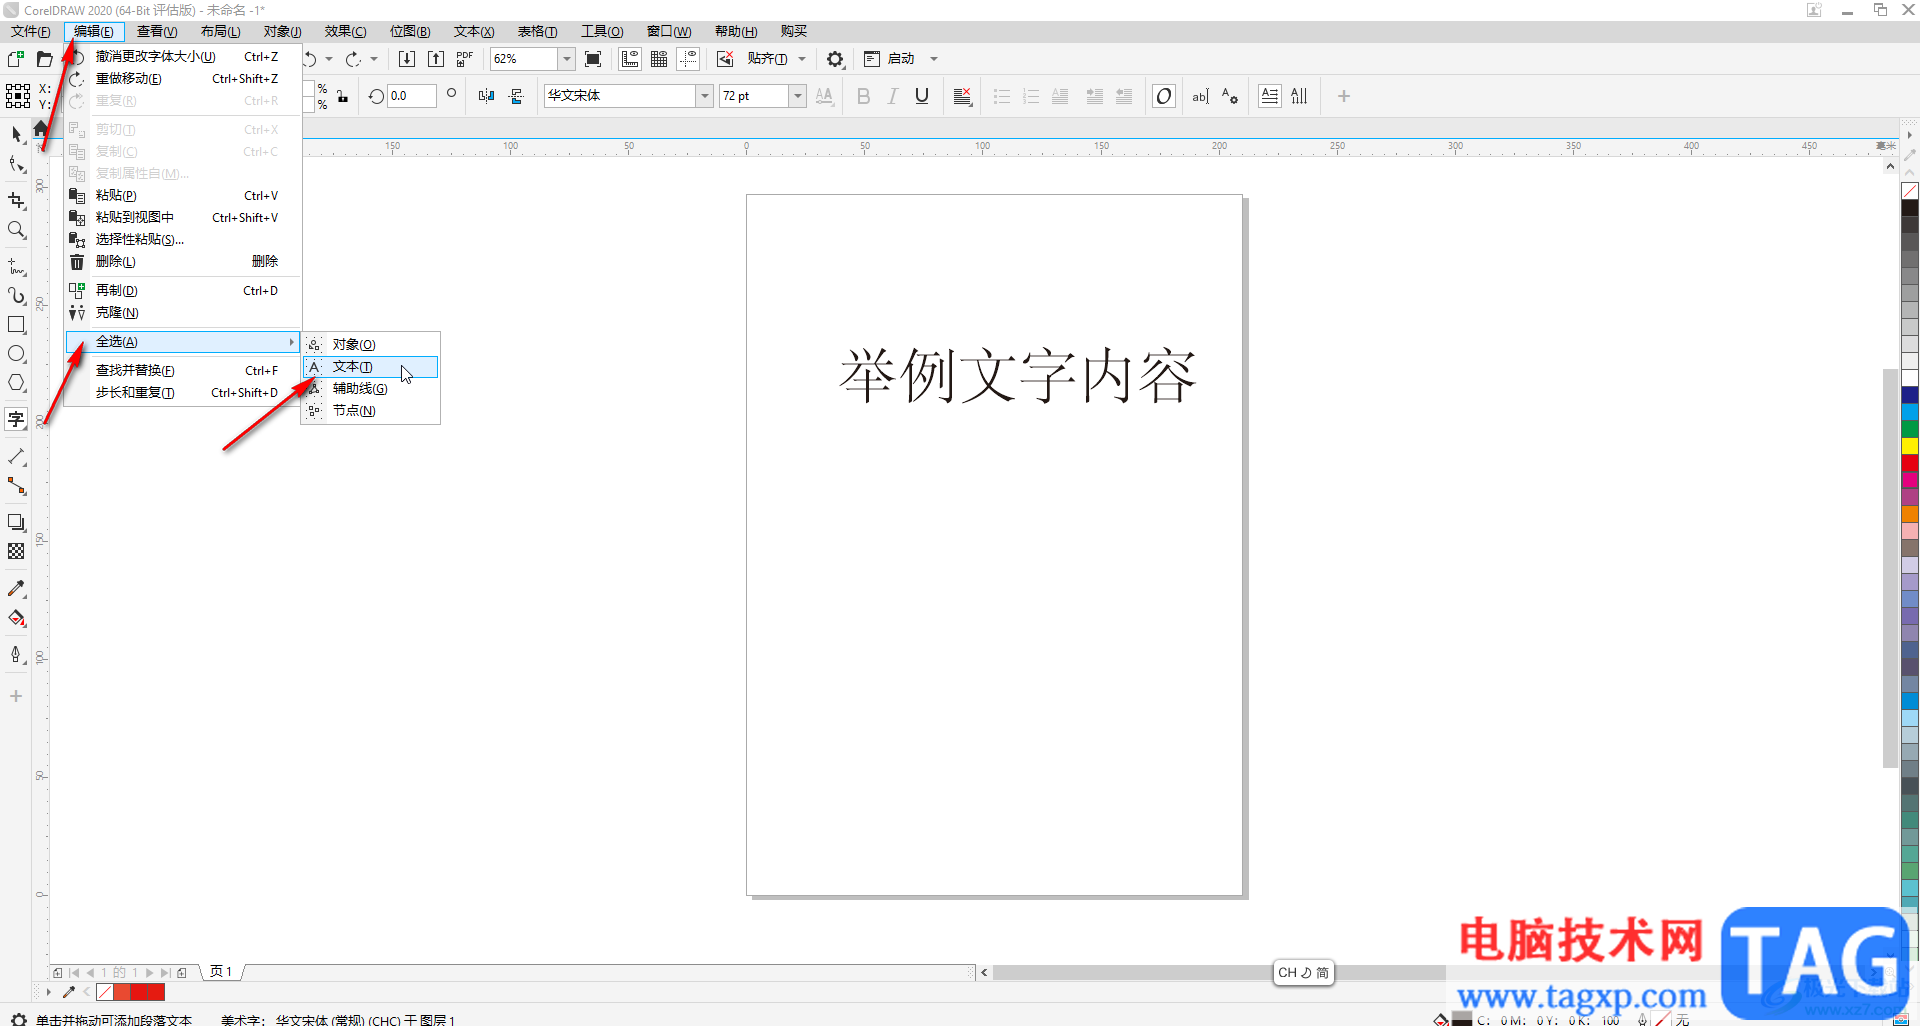Toggle Underline formatting
Image resolution: width=1920 pixels, height=1026 pixels.
pyautogui.click(x=922, y=96)
